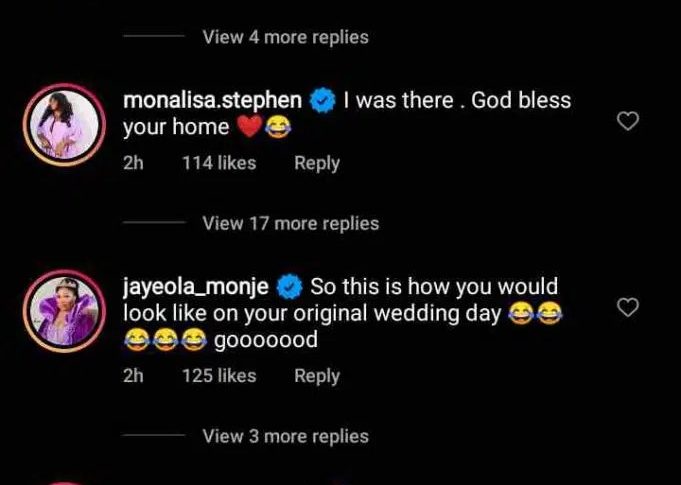This screenshot has height=485, width=681.
Task: Click the verified badge beside monalisa.stephen
Action: (321, 100)
